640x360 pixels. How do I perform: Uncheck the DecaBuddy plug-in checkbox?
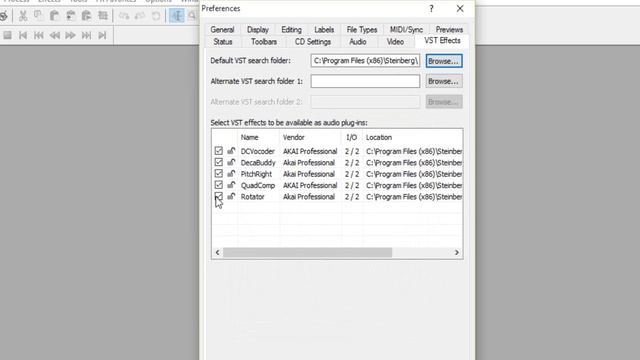click(218, 162)
